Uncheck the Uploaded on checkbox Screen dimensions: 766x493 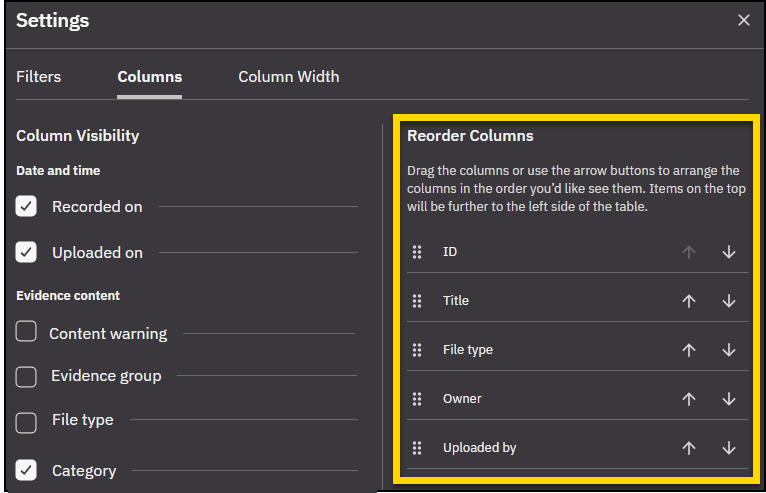(x=27, y=252)
